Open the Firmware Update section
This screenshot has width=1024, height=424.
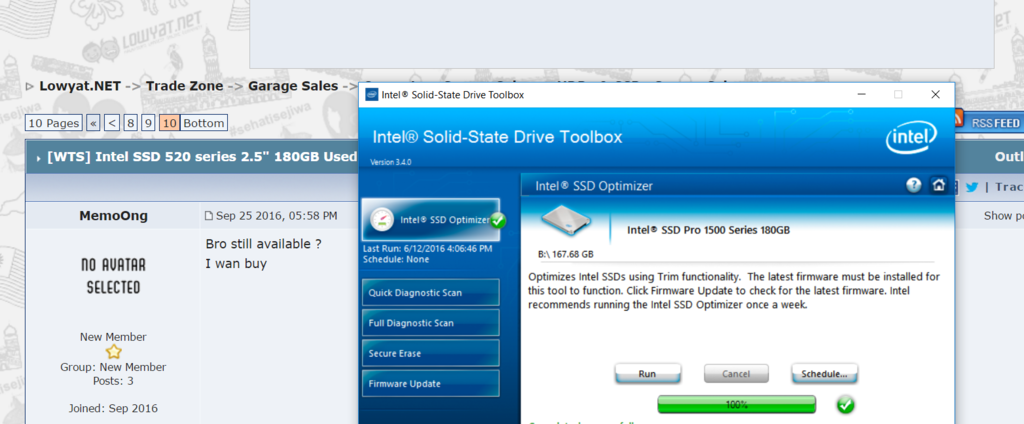point(431,384)
